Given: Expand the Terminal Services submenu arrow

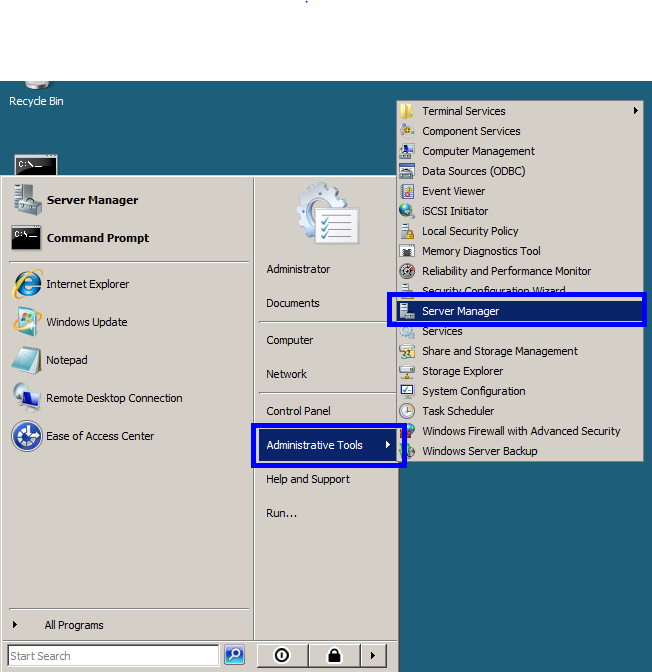Looking at the screenshot, I should click(636, 111).
